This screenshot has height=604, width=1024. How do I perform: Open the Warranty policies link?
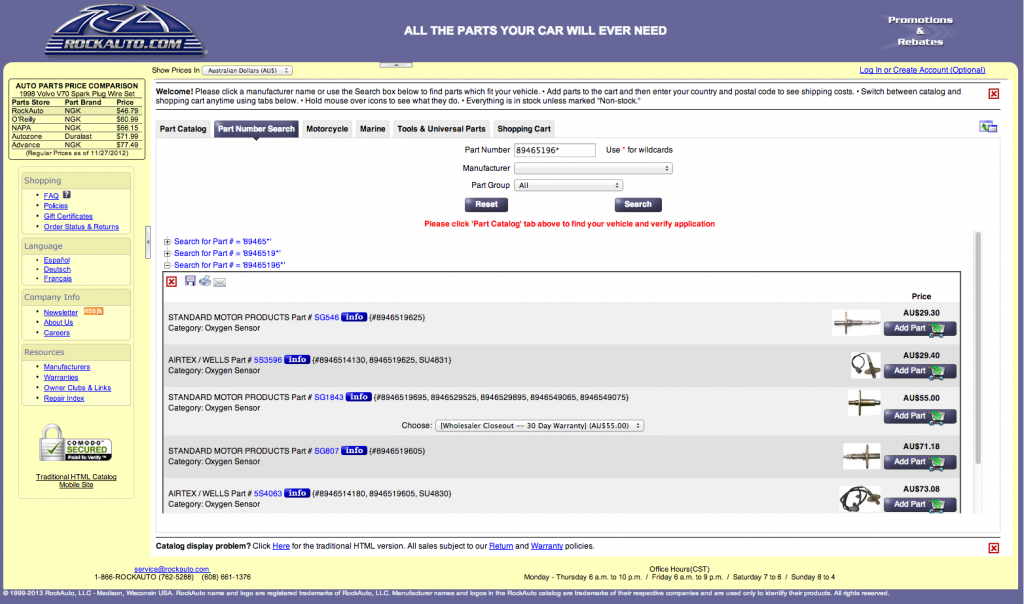tap(547, 546)
